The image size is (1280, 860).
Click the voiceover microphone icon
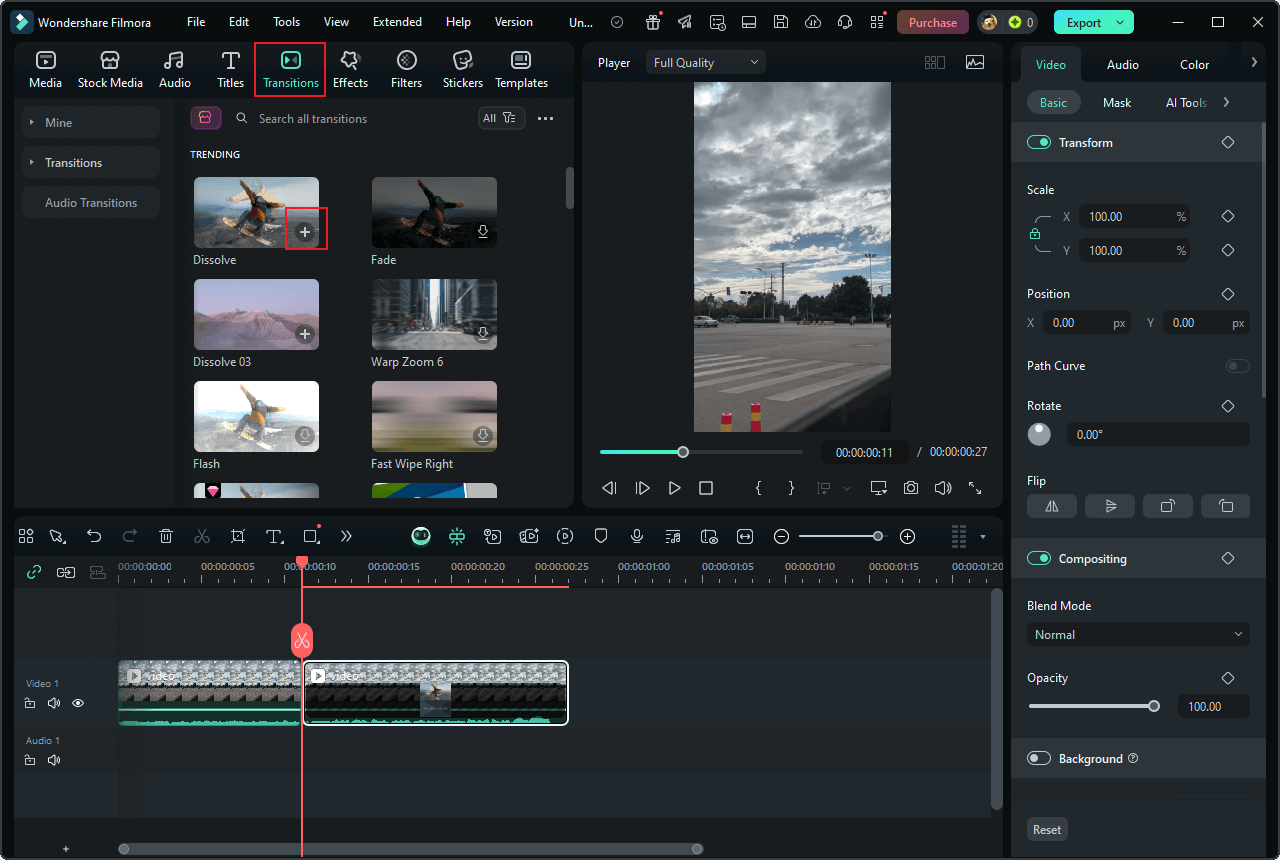636,537
